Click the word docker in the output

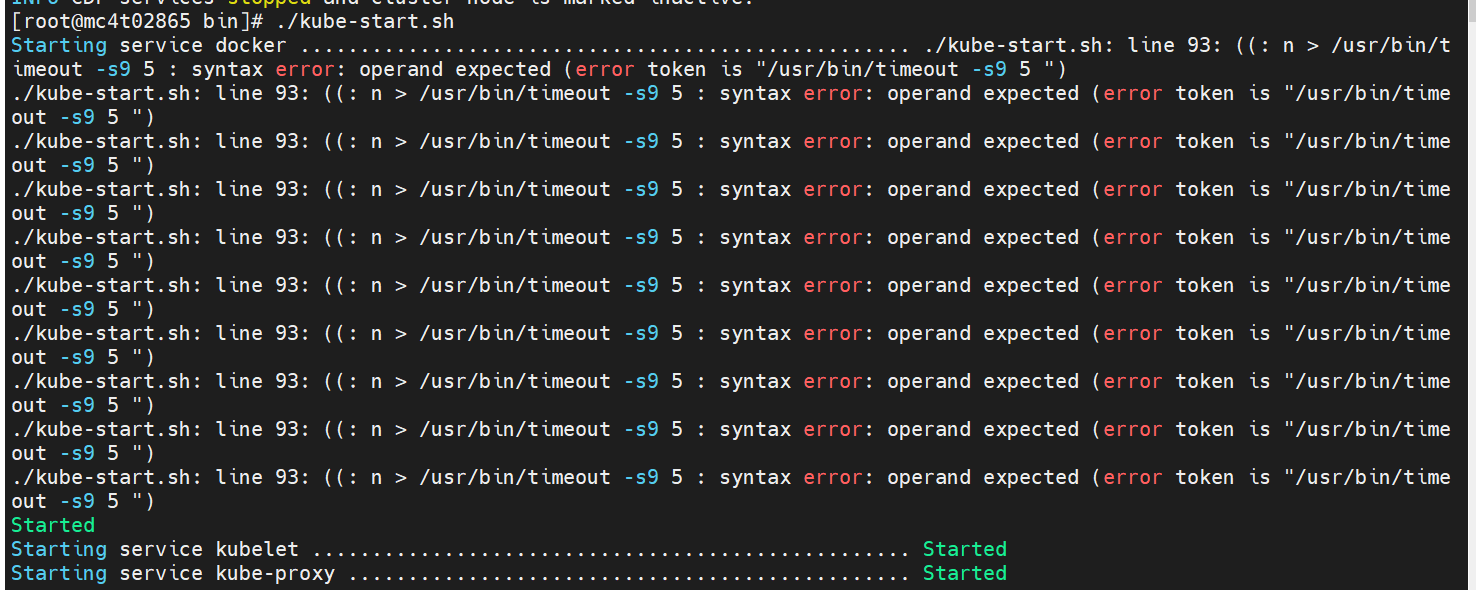pyautogui.click(x=251, y=45)
